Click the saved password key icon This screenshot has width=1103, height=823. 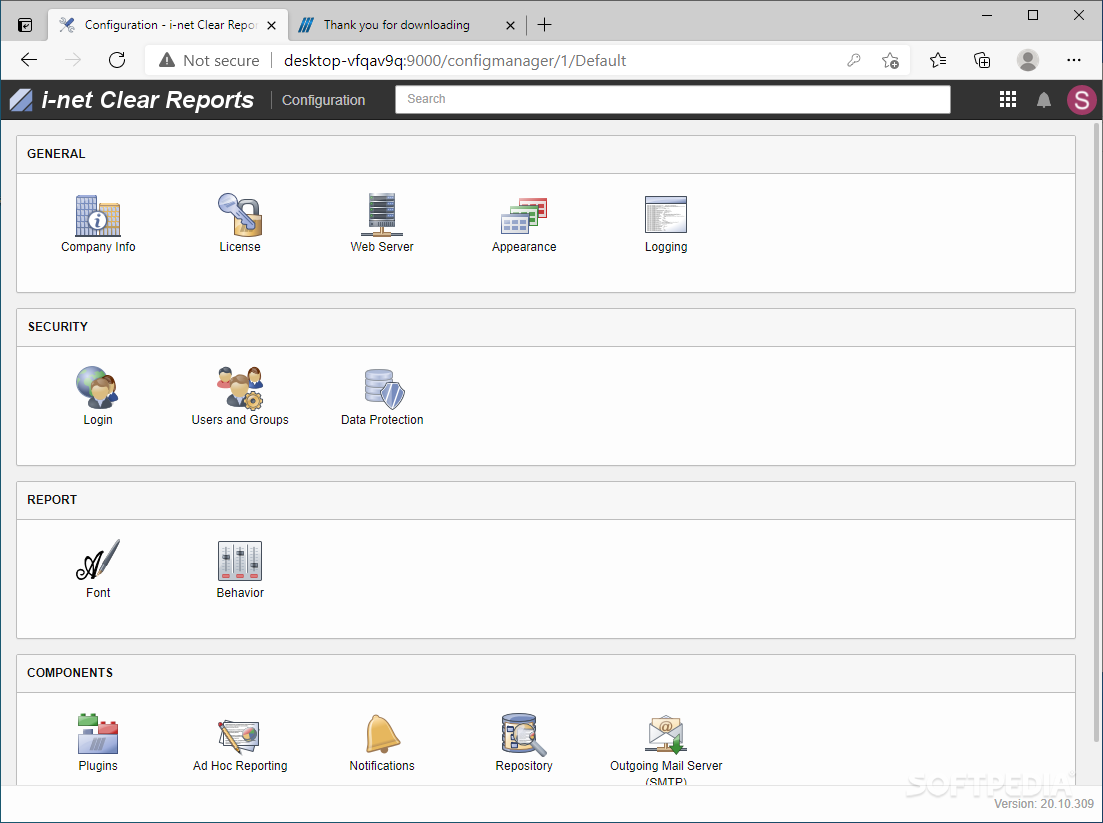point(853,60)
